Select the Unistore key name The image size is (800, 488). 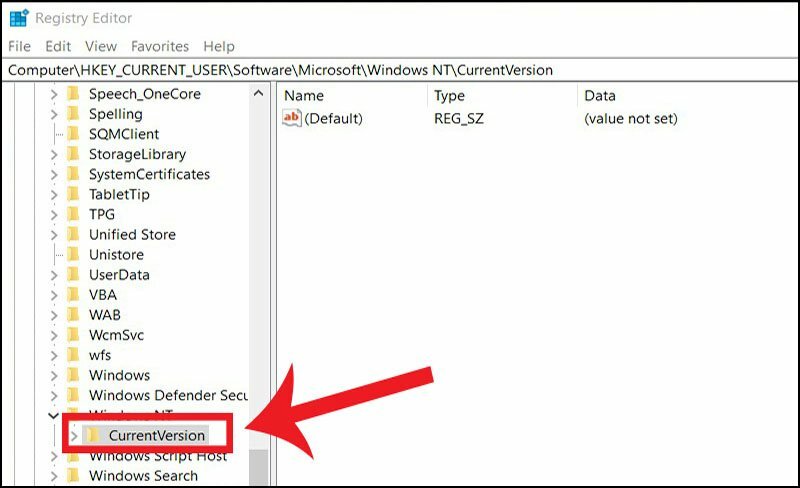pyautogui.click(x=116, y=255)
